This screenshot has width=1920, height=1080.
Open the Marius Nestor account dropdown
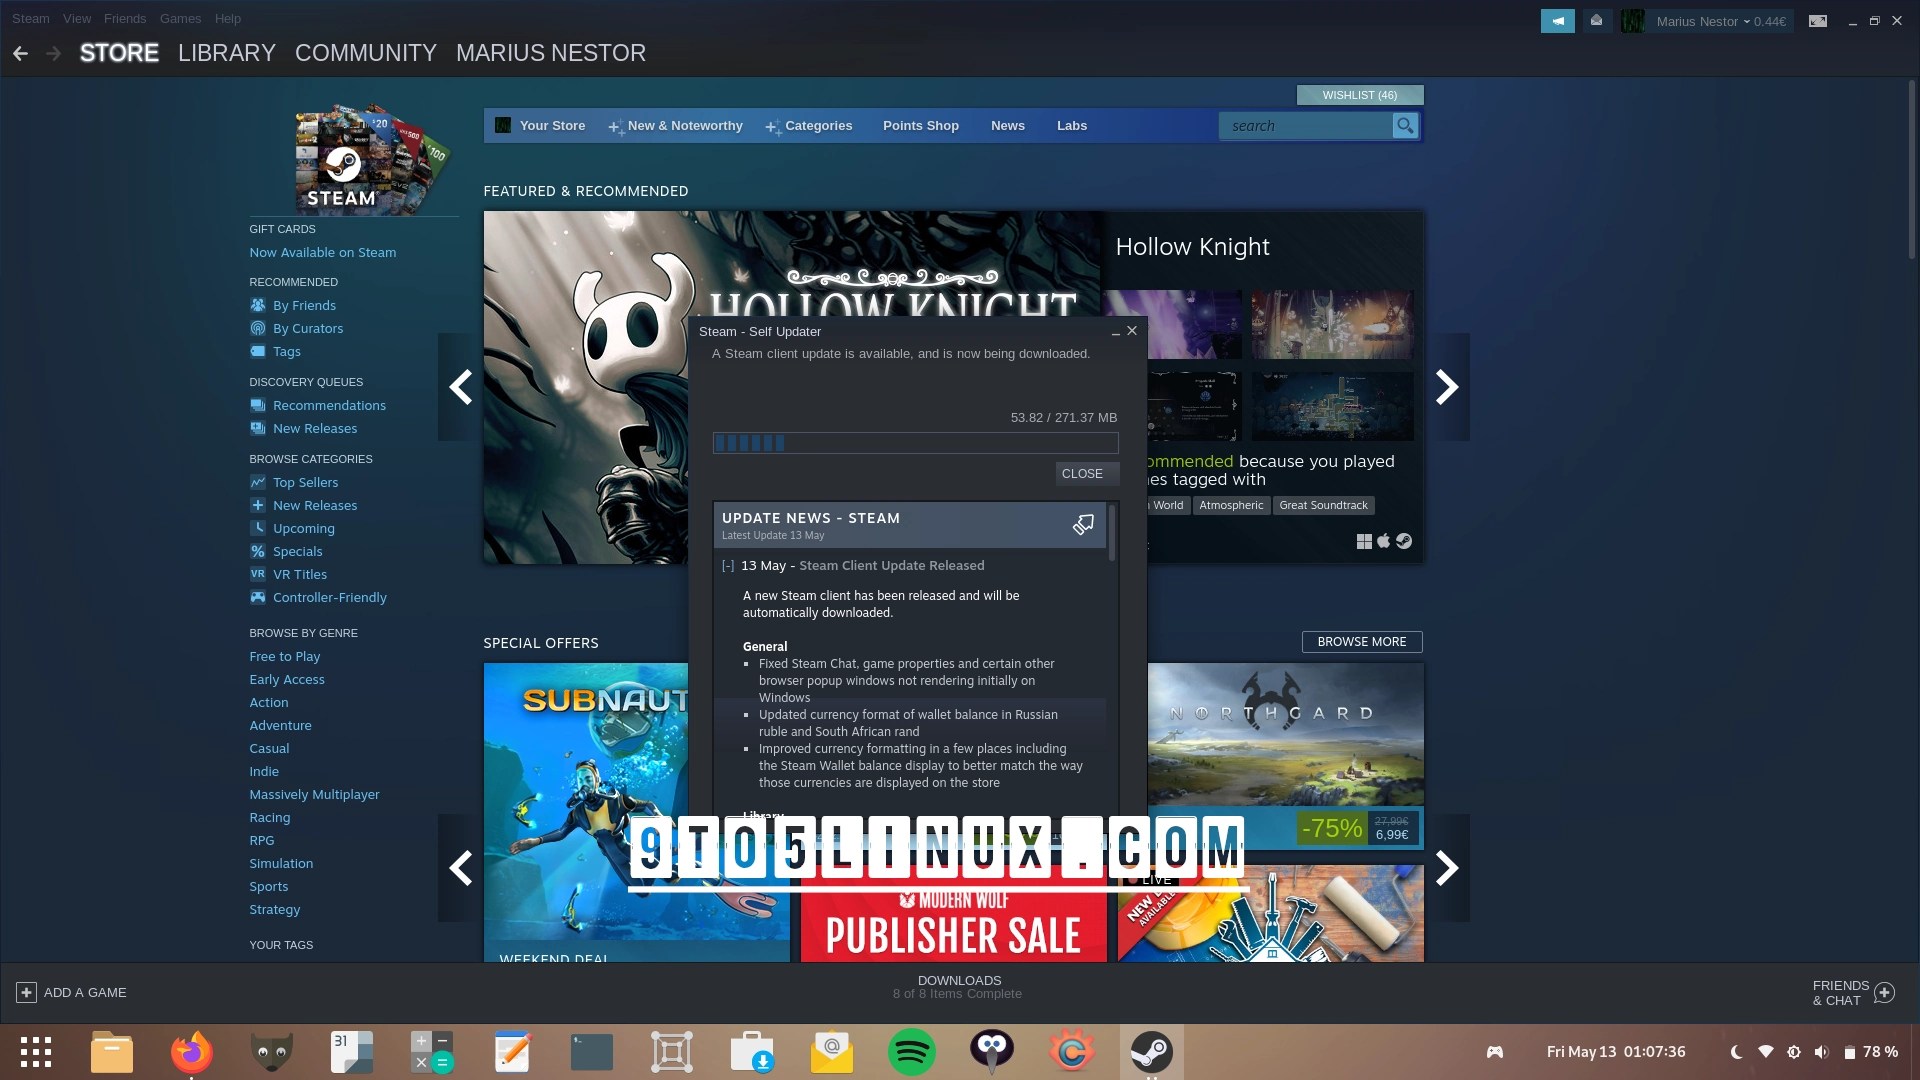point(1697,21)
